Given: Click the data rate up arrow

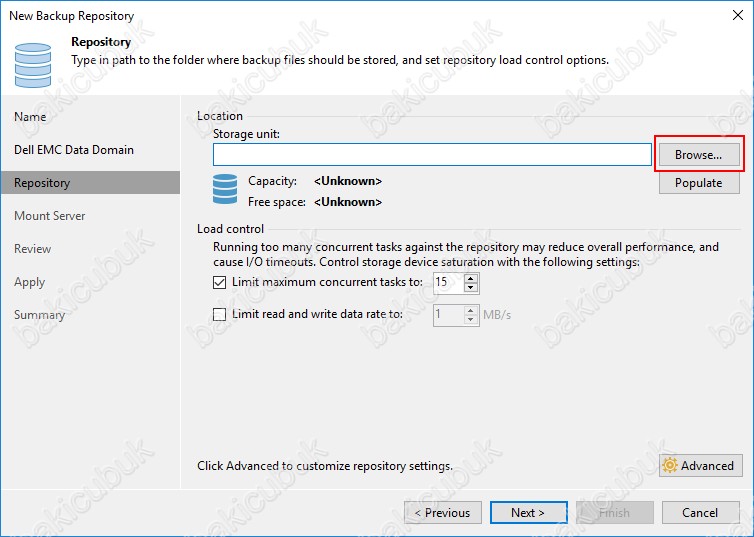Looking at the screenshot, I should pyautogui.click(x=471, y=310).
